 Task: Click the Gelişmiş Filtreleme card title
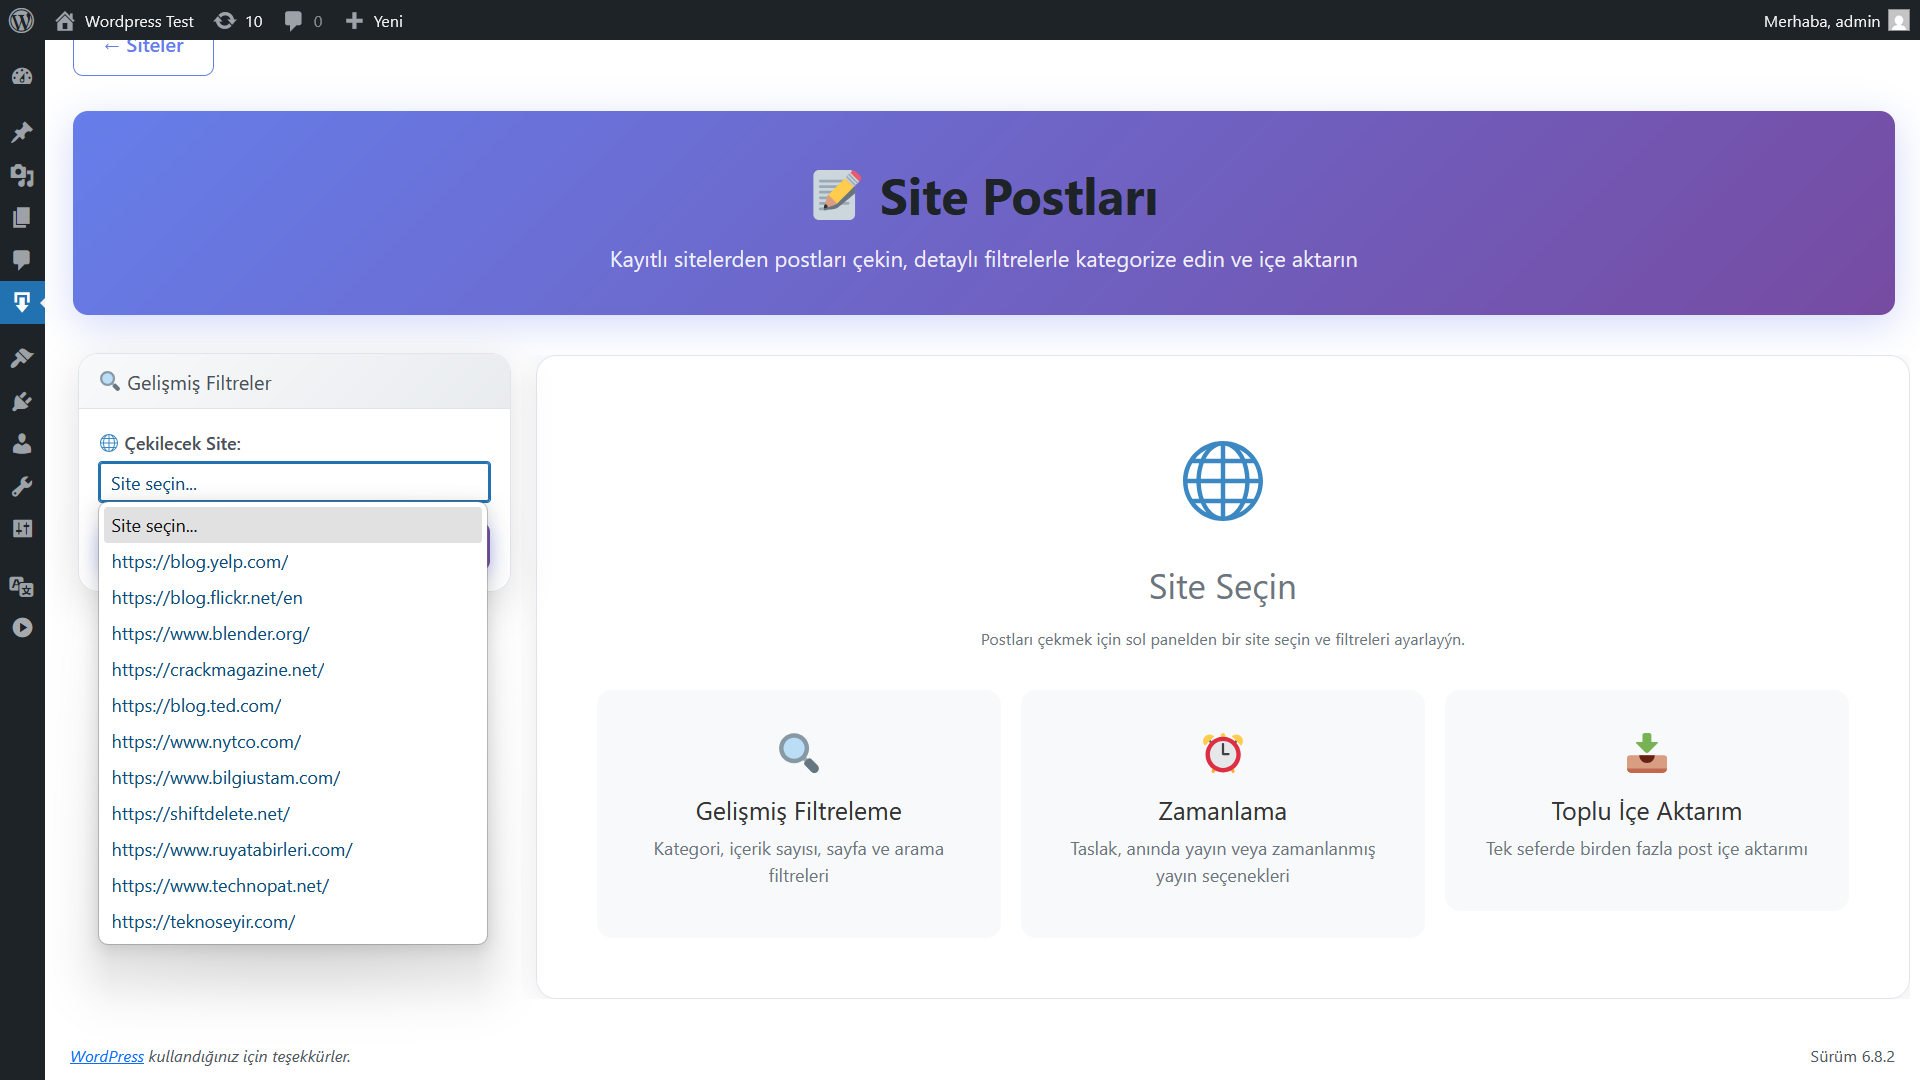(x=799, y=811)
